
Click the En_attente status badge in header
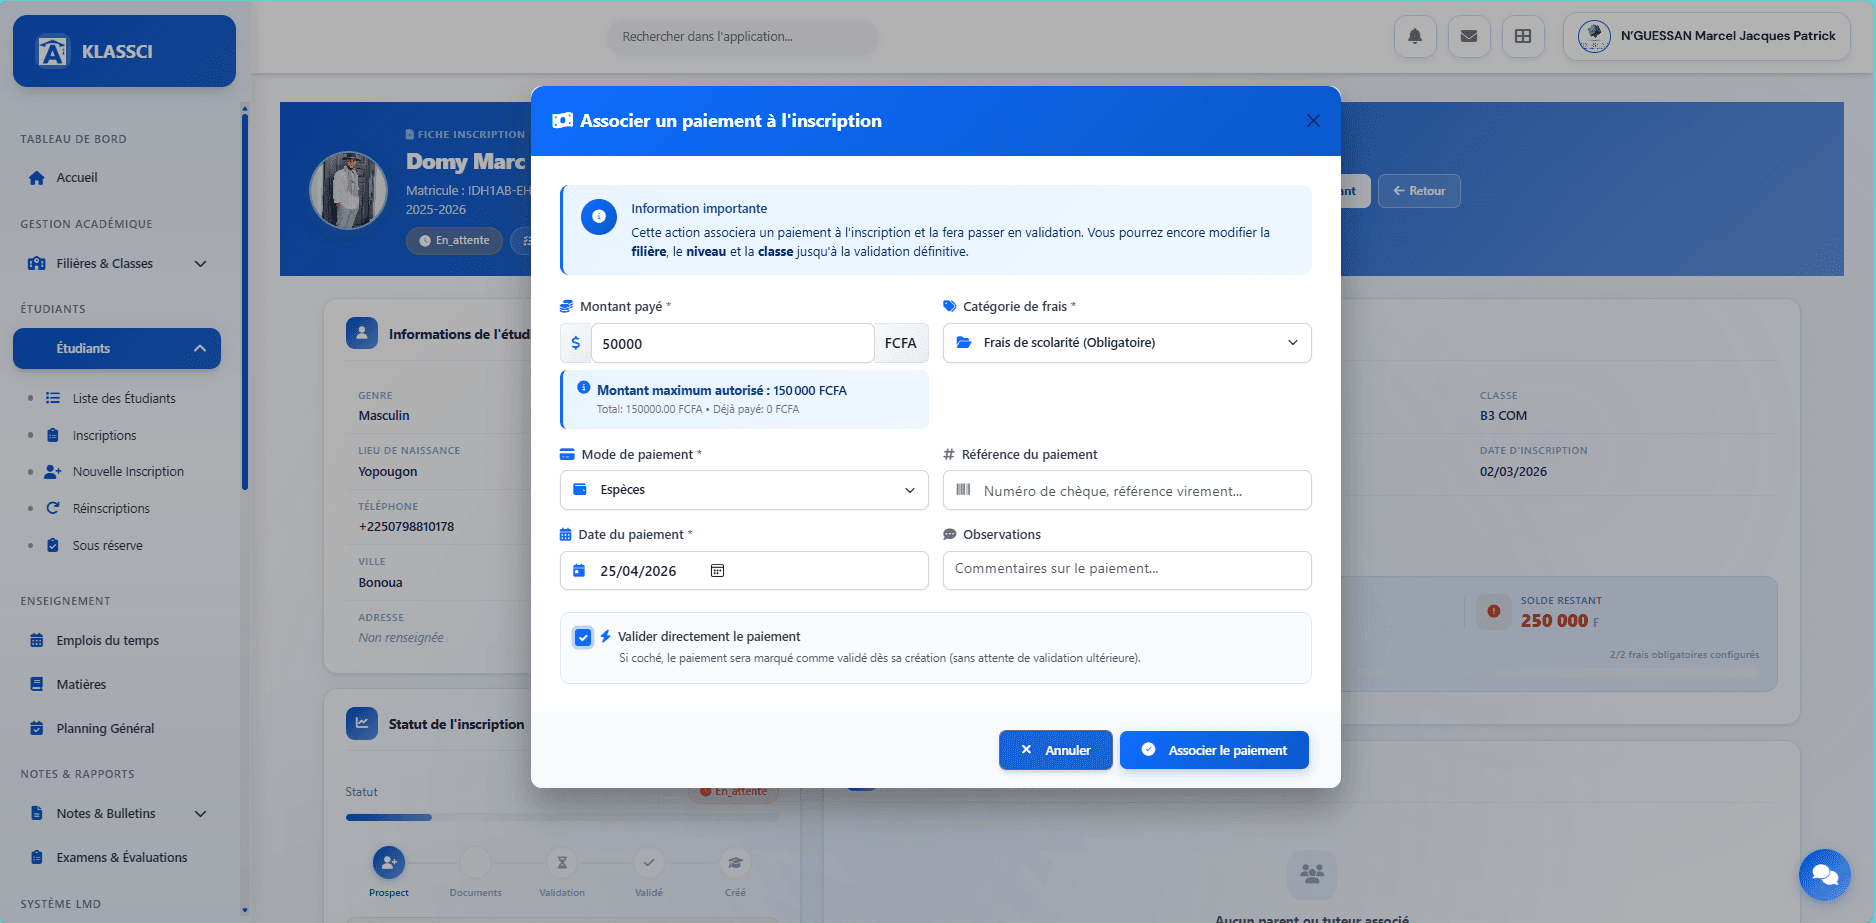(454, 241)
